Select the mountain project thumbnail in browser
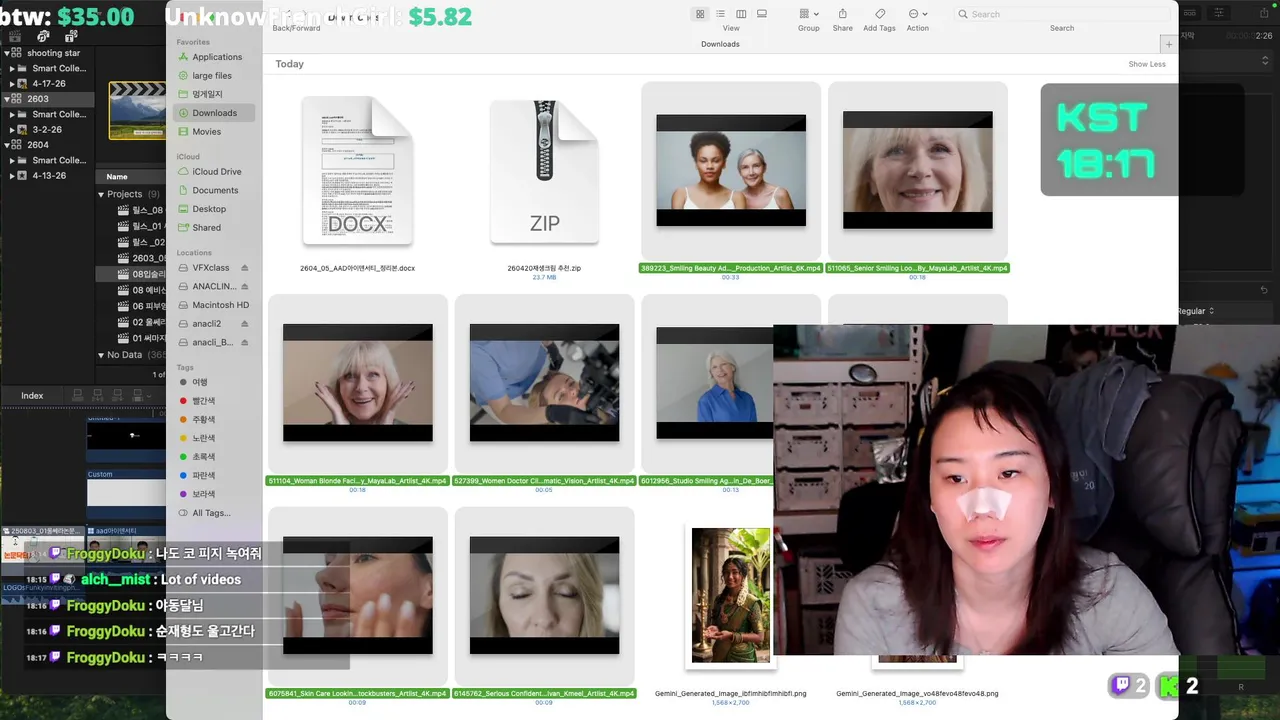1280x720 pixels. [138, 110]
